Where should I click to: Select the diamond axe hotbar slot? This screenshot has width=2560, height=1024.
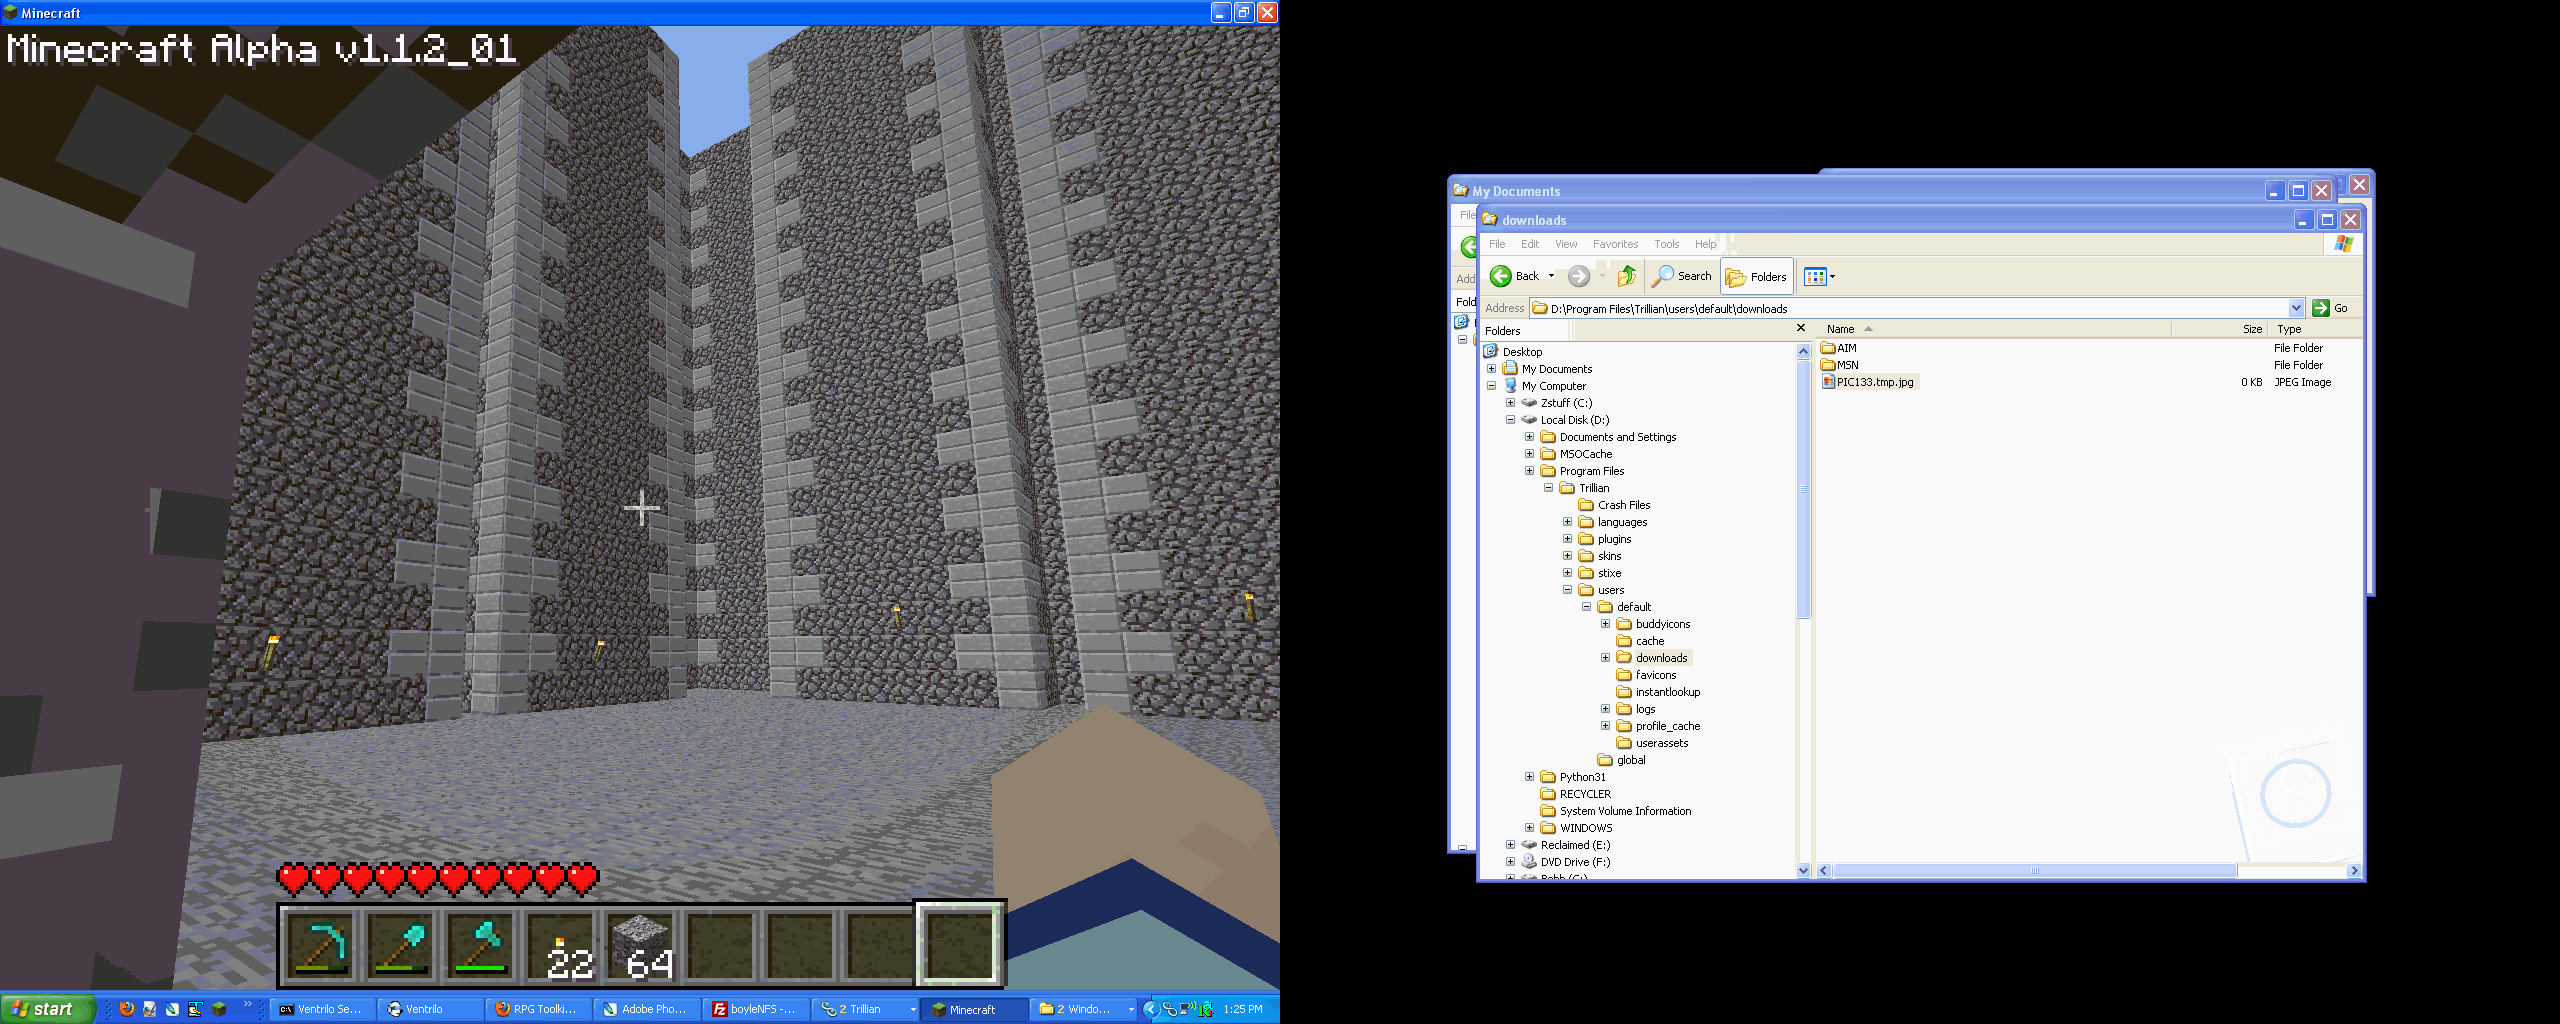pyautogui.click(x=481, y=945)
